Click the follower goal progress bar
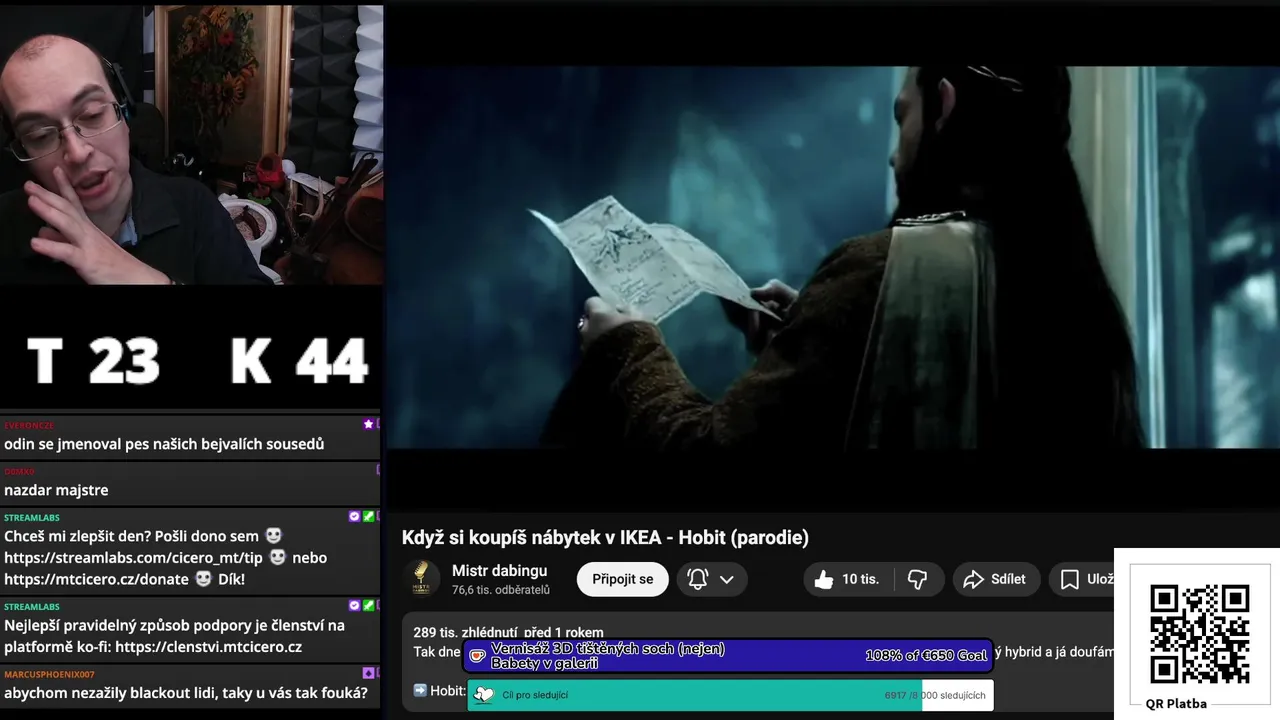Screen dimensions: 1280x720 click(730, 695)
